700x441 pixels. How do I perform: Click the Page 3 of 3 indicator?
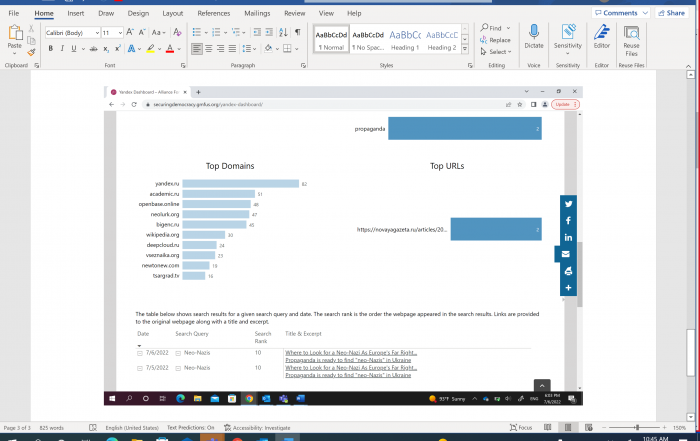[x=17, y=428]
